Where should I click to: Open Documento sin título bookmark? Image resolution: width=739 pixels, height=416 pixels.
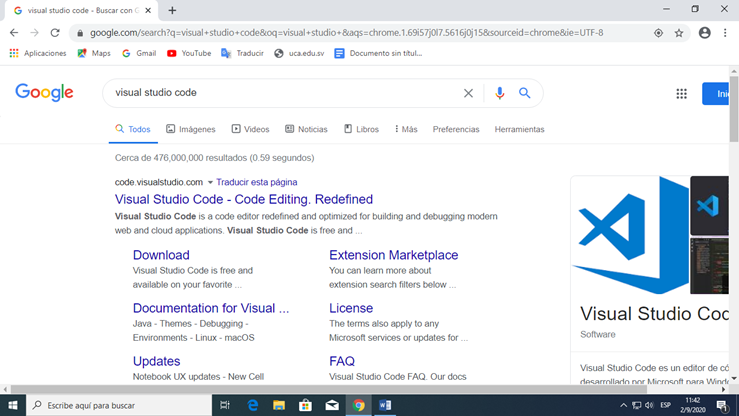click(378, 53)
